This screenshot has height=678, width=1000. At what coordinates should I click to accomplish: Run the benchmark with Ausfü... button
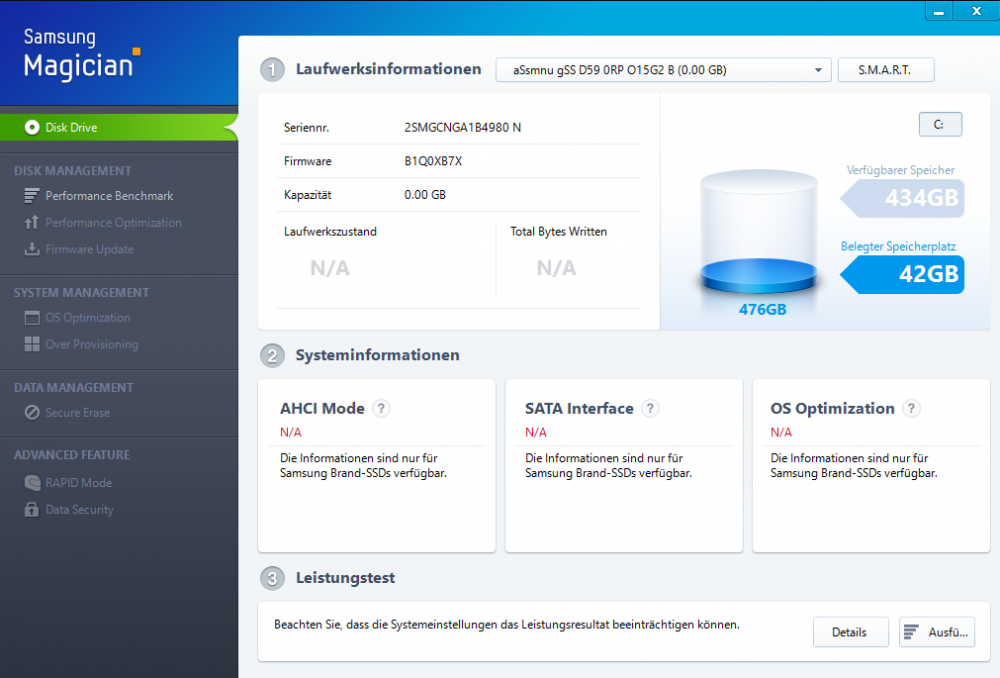coord(937,632)
